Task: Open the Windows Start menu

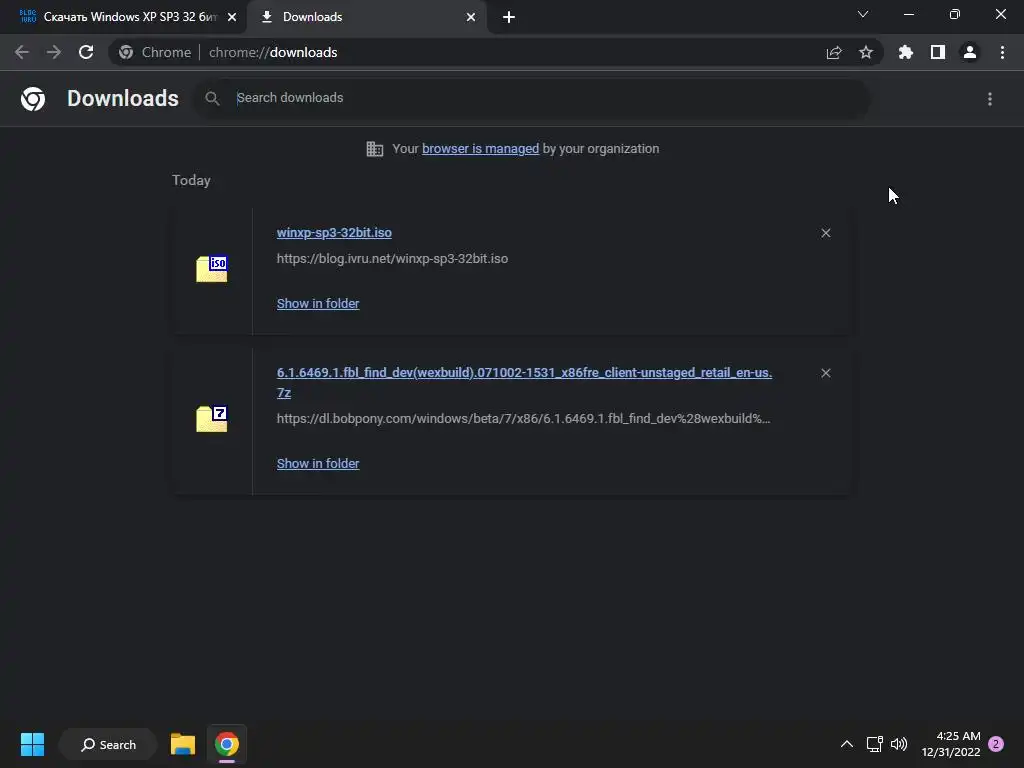Action: pyautogui.click(x=33, y=744)
